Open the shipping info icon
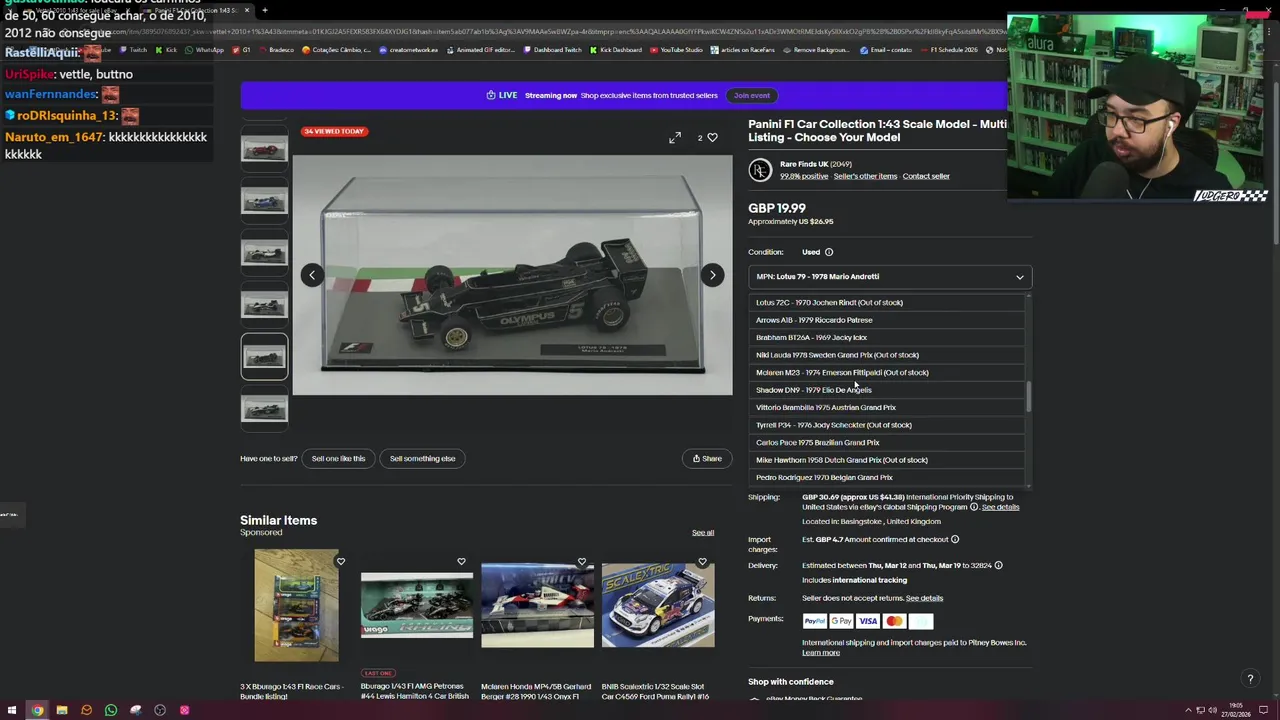The height and width of the screenshot is (720, 1280). [974, 507]
